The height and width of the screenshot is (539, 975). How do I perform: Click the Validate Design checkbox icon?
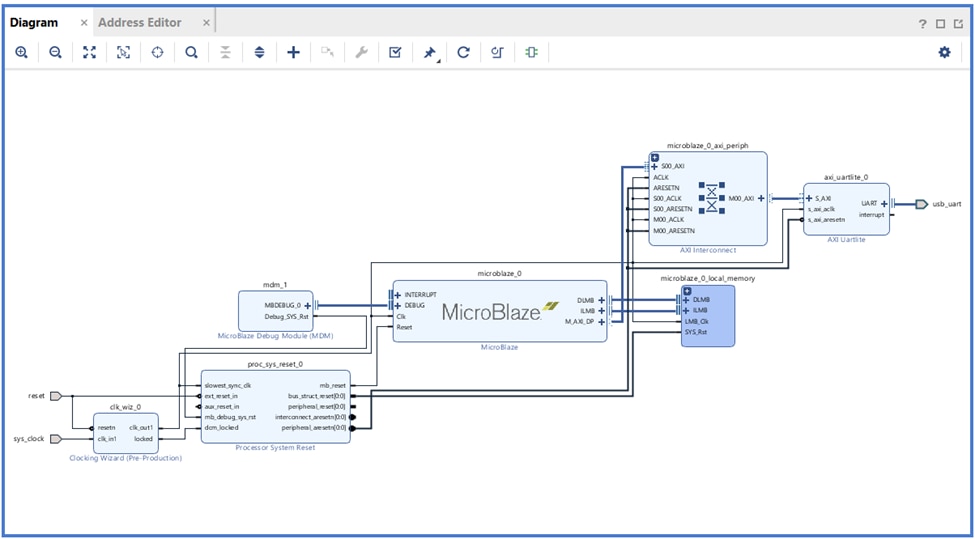point(395,53)
